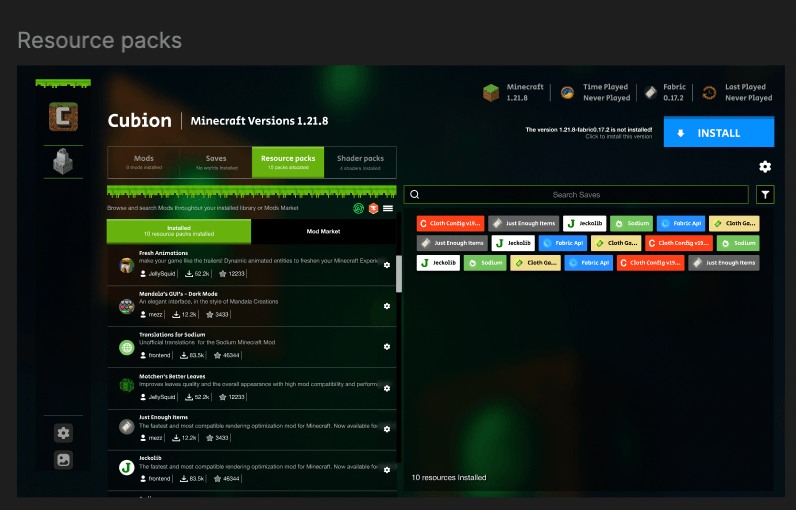Screen dimensions: 796x510
Task: Click author JellySquid under Fresh Animations
Action: (158, 274)
